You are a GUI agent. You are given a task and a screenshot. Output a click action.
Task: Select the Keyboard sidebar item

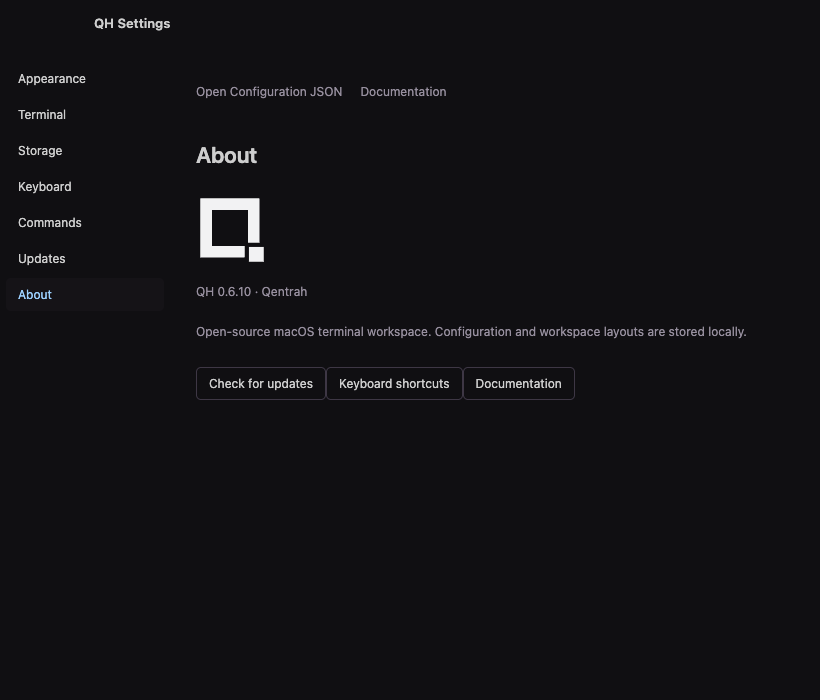coord(85,187)
